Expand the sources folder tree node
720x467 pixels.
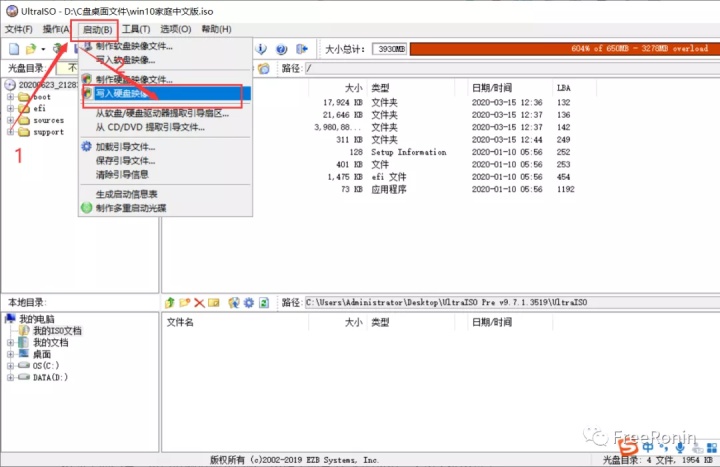click(x=10, y=120)
